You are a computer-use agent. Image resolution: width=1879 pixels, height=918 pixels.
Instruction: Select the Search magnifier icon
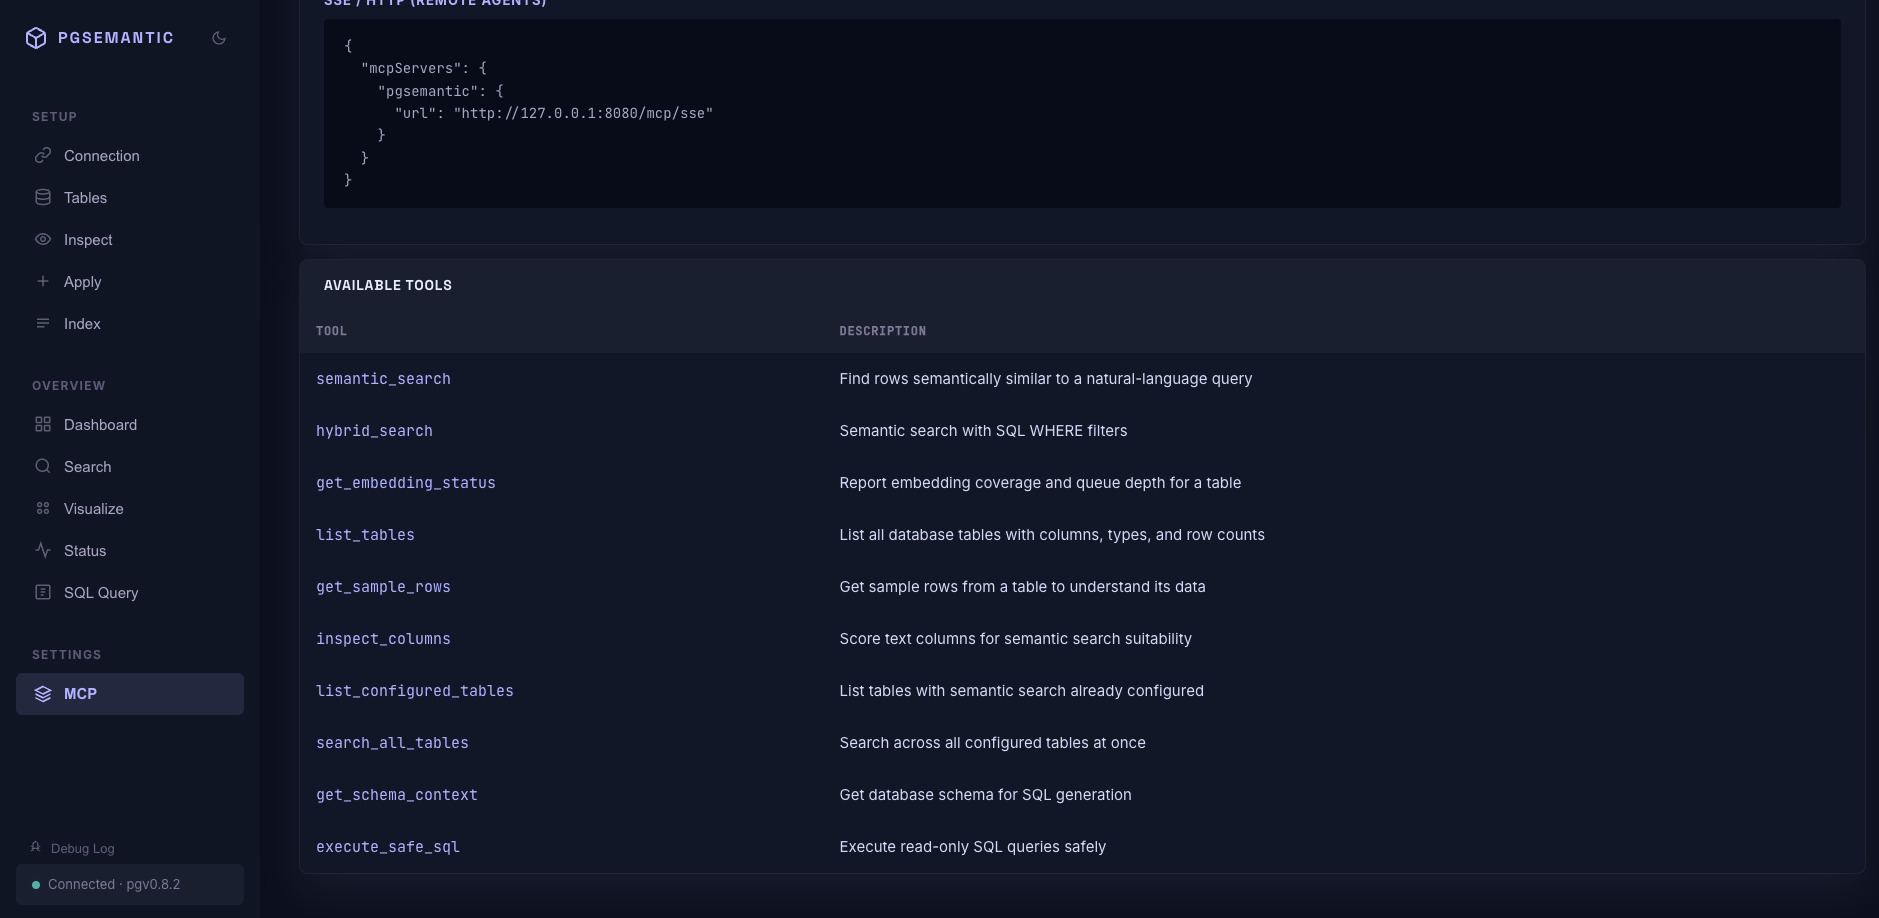point(43,466)
